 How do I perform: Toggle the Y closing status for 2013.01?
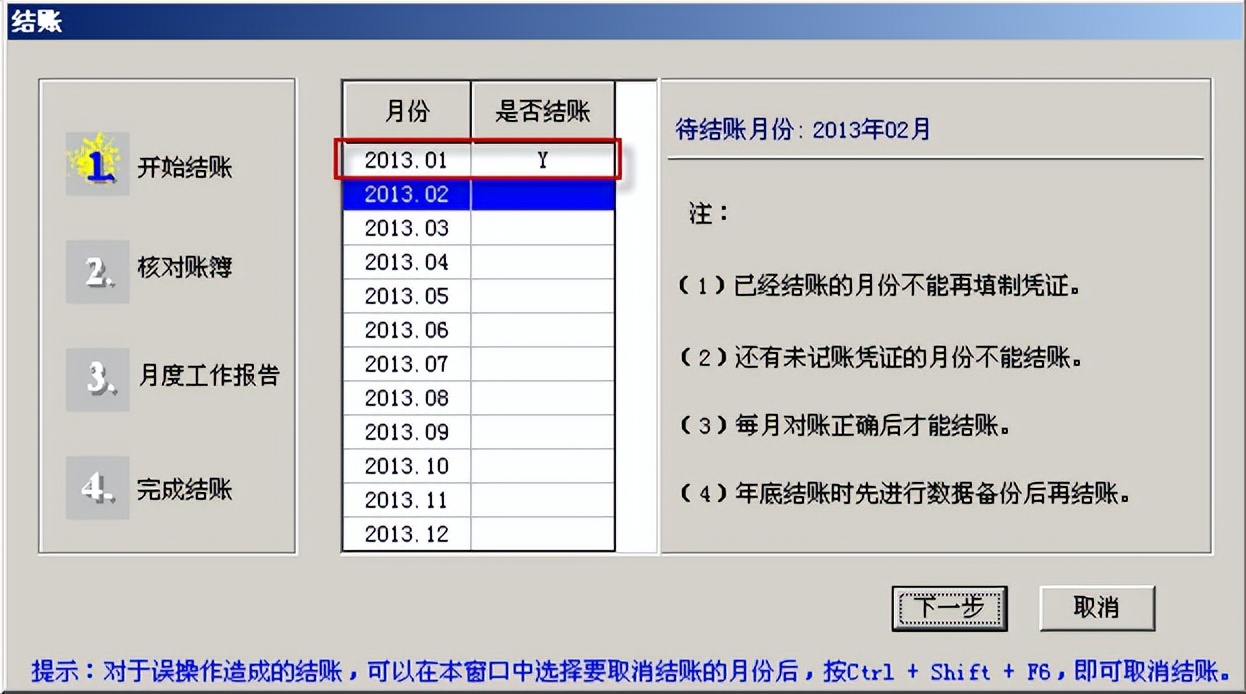click(542, 160)
